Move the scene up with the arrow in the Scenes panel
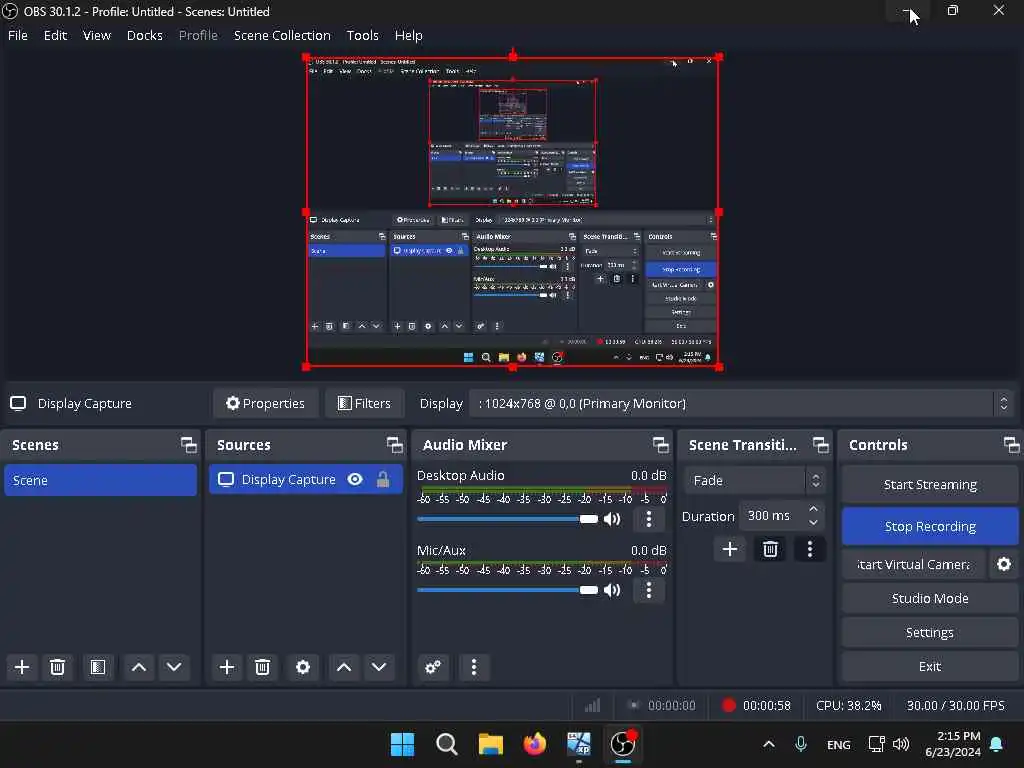The image size is (1024, 768). click(x=138, y=667)
